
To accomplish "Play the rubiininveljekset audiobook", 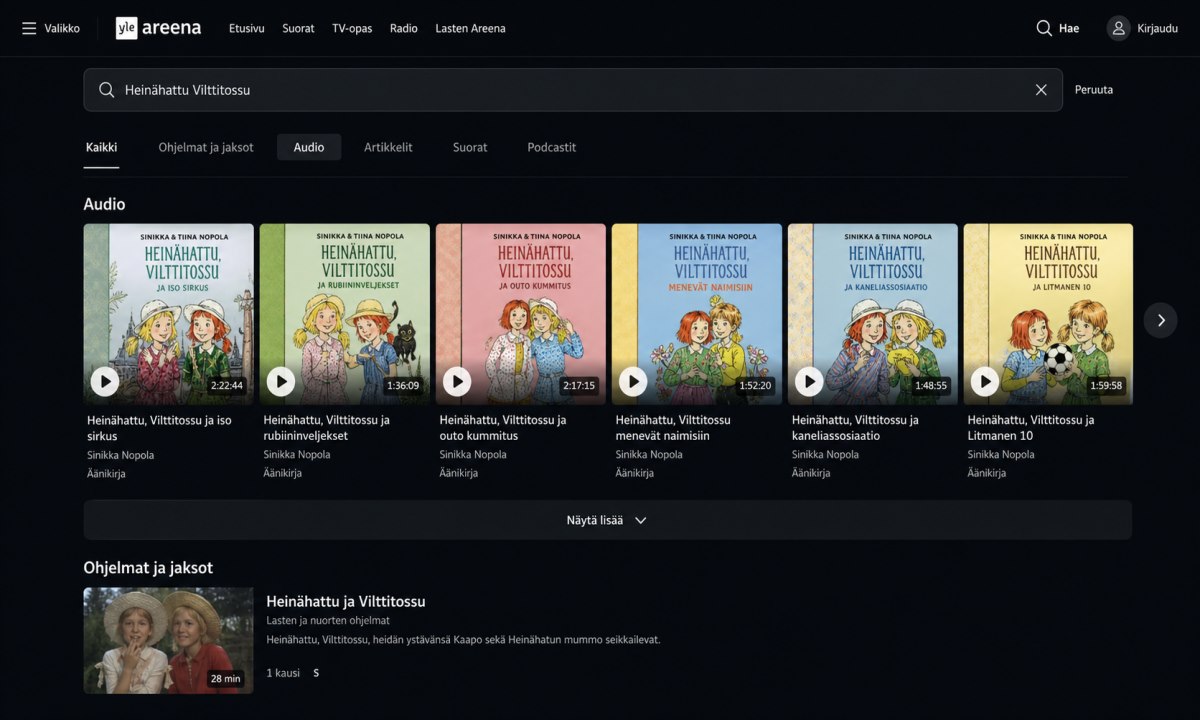I will click(281, 381).
